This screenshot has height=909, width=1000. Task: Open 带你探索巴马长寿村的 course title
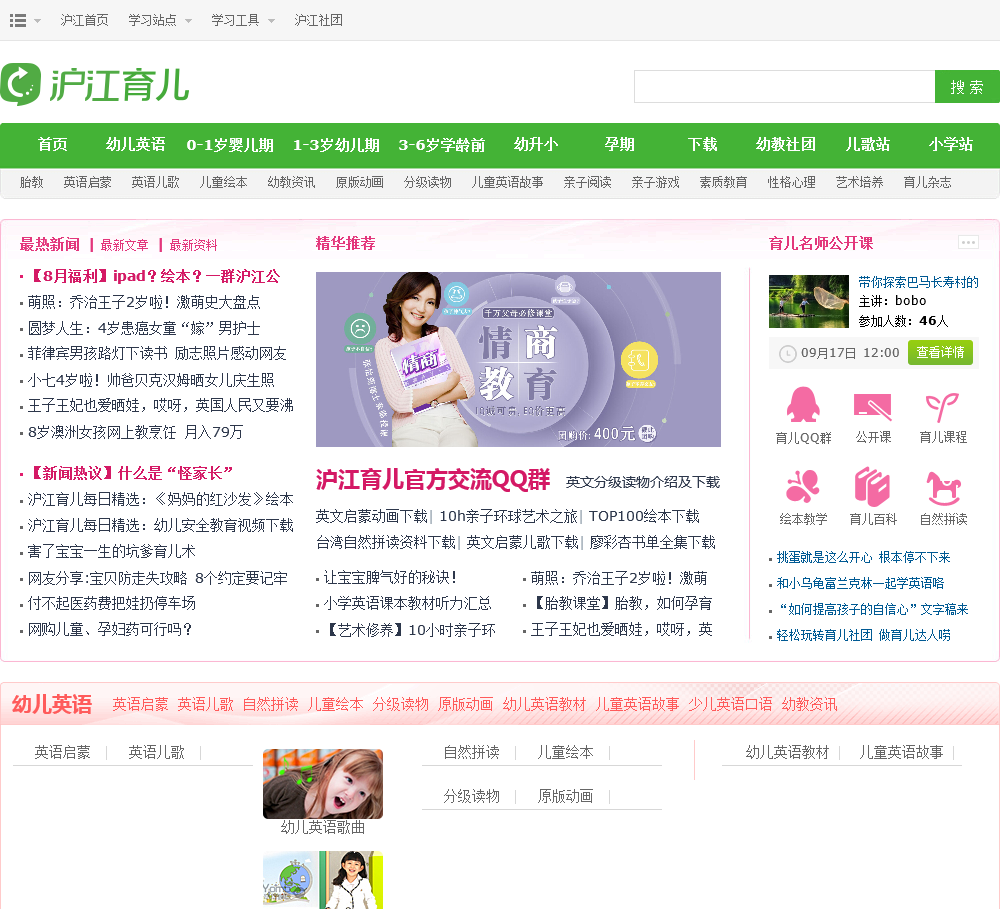coord(918,282)
